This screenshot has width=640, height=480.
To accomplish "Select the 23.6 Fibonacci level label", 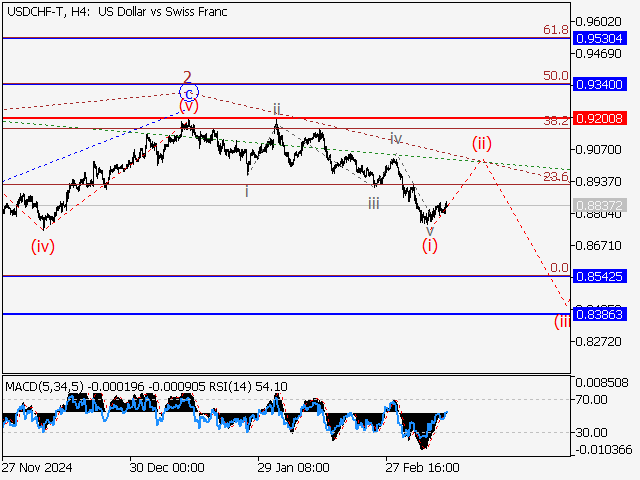I will 556,177.
